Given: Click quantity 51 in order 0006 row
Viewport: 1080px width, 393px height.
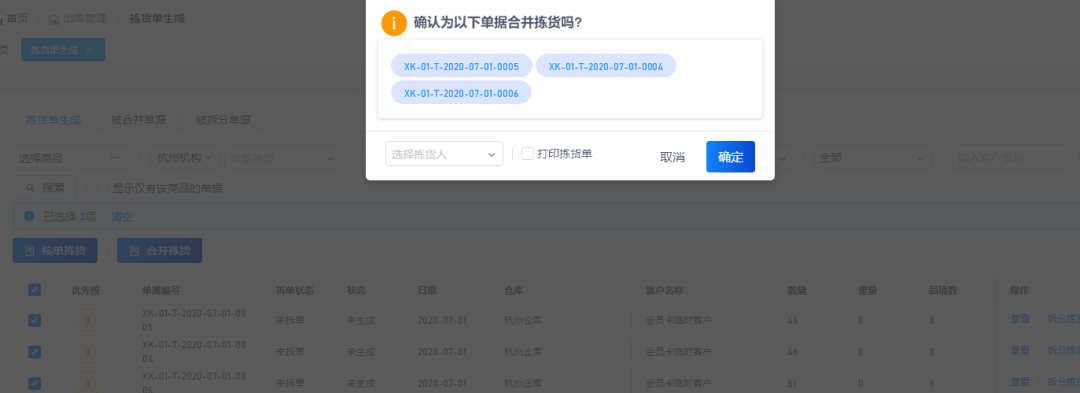Looking at the screenshot, I should (792, 383).
